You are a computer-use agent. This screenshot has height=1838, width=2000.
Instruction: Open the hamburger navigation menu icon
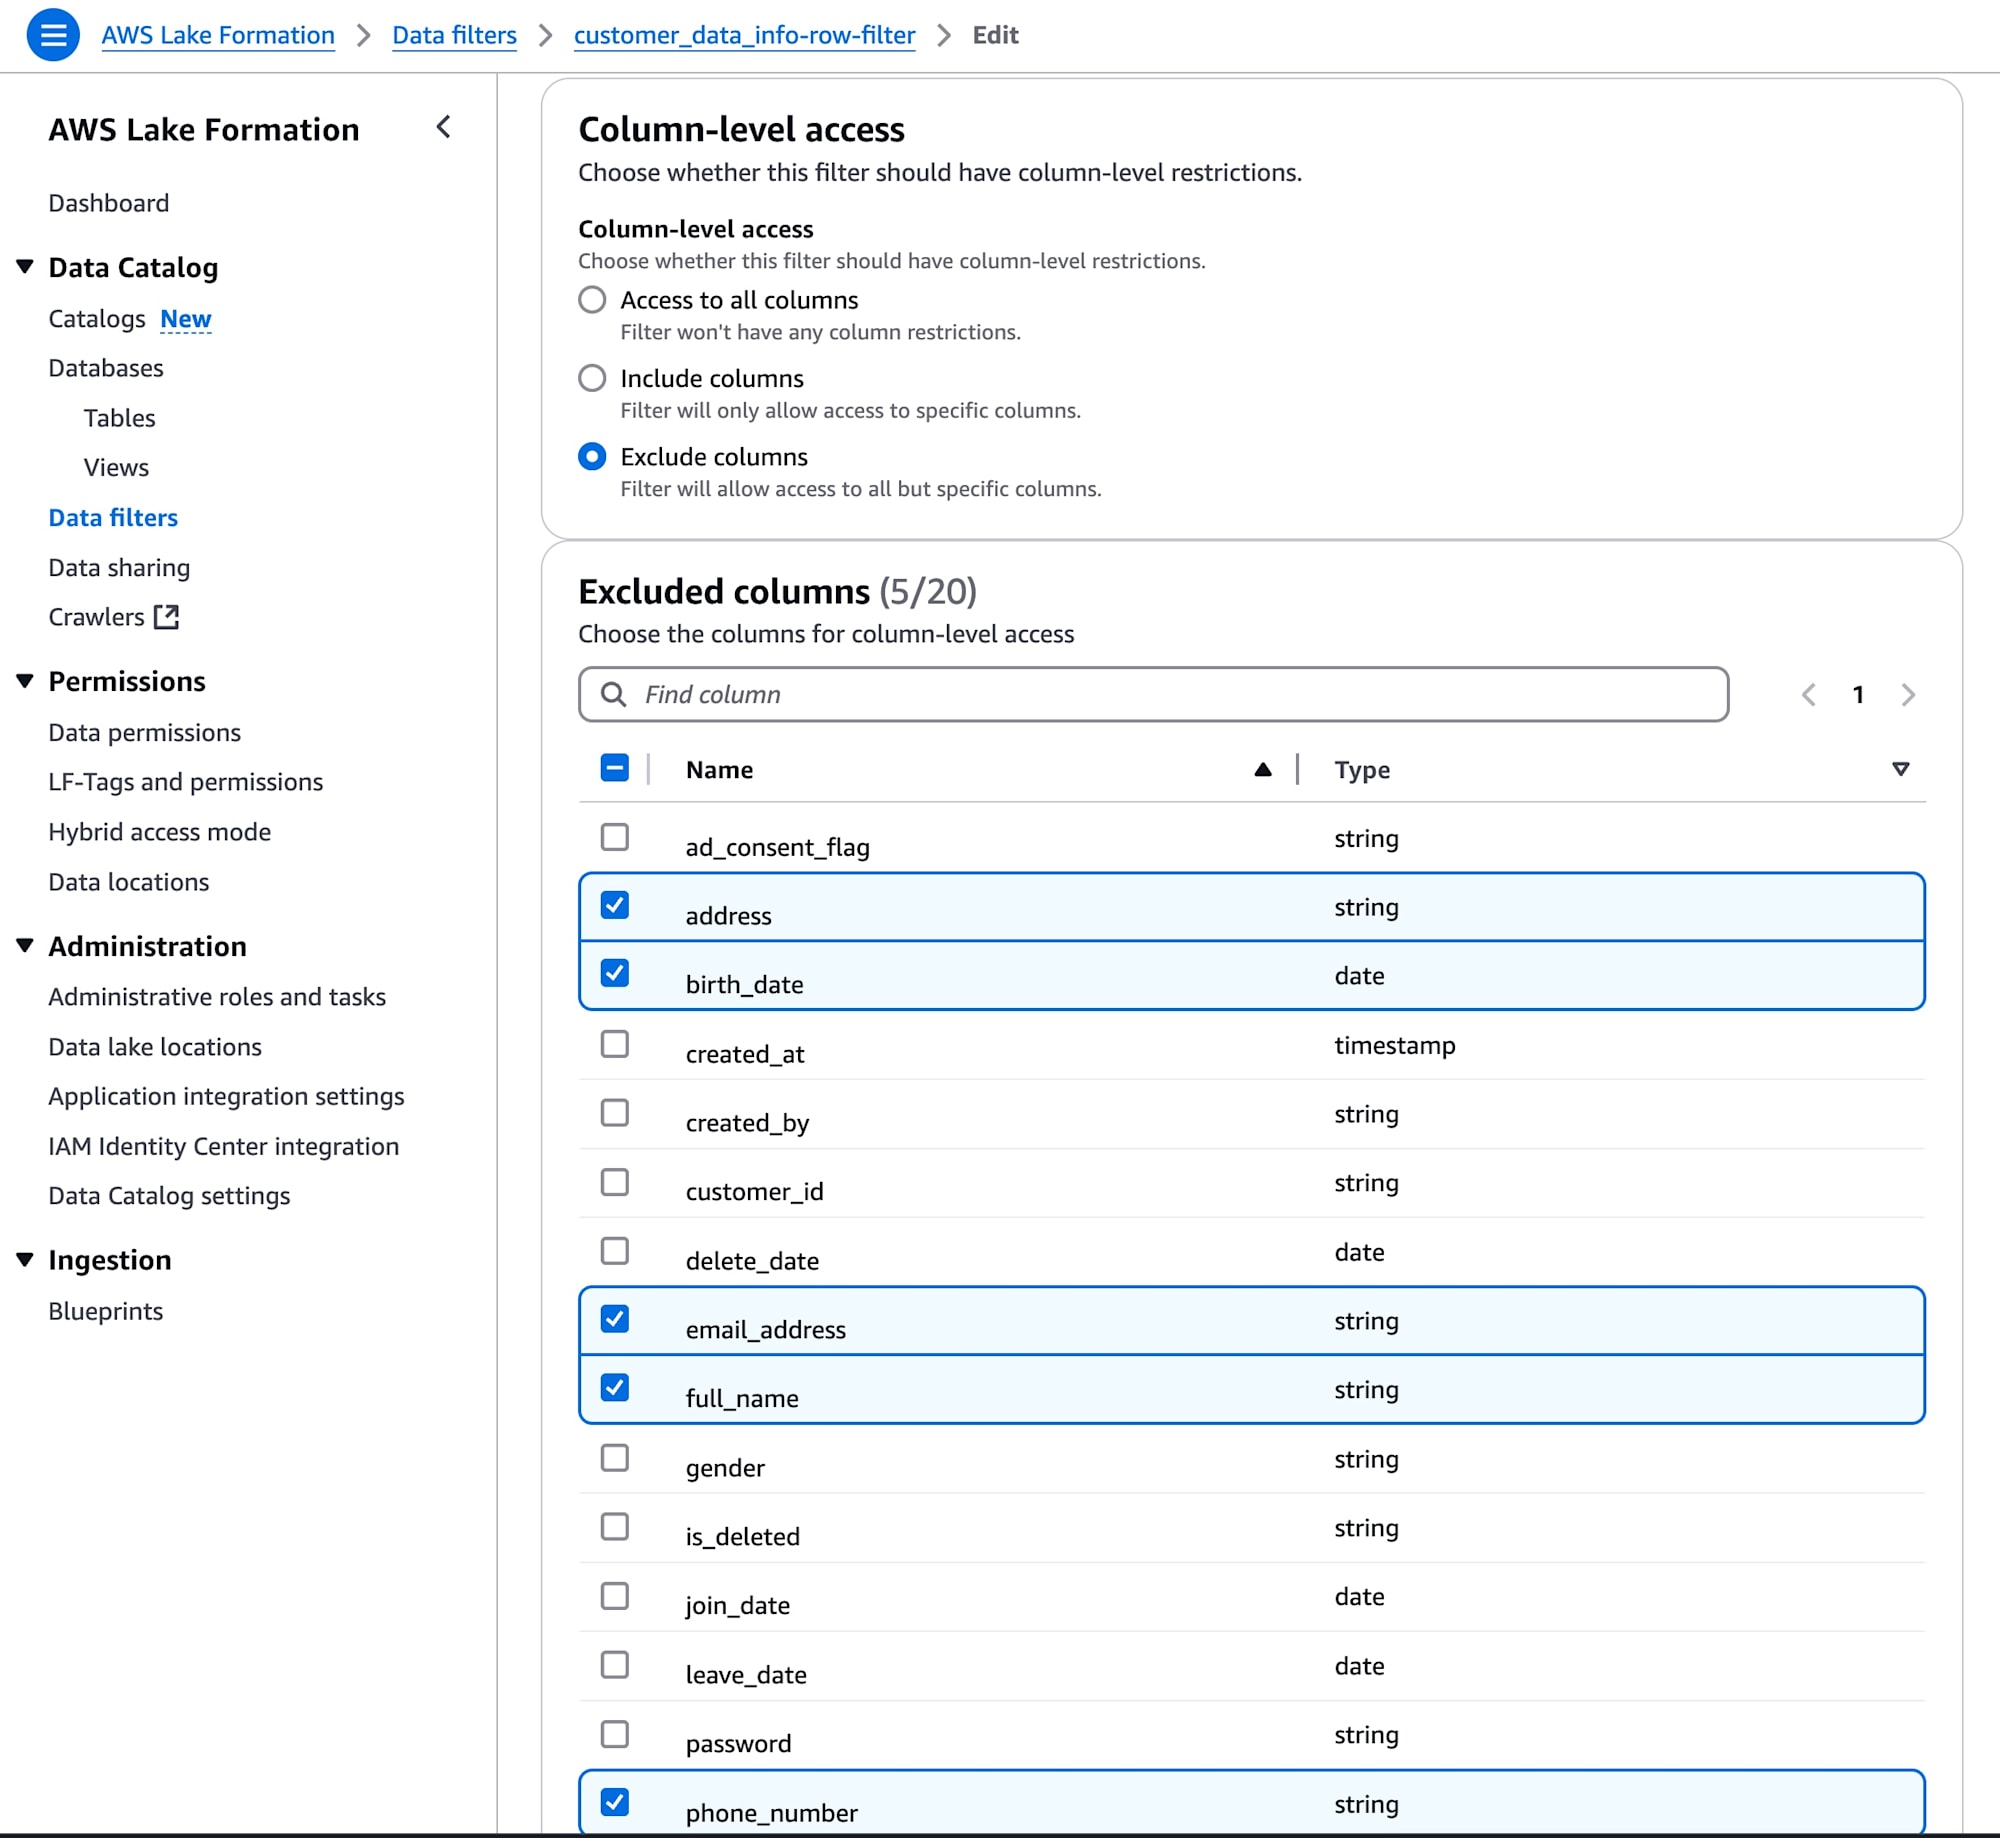coord(53,35)
